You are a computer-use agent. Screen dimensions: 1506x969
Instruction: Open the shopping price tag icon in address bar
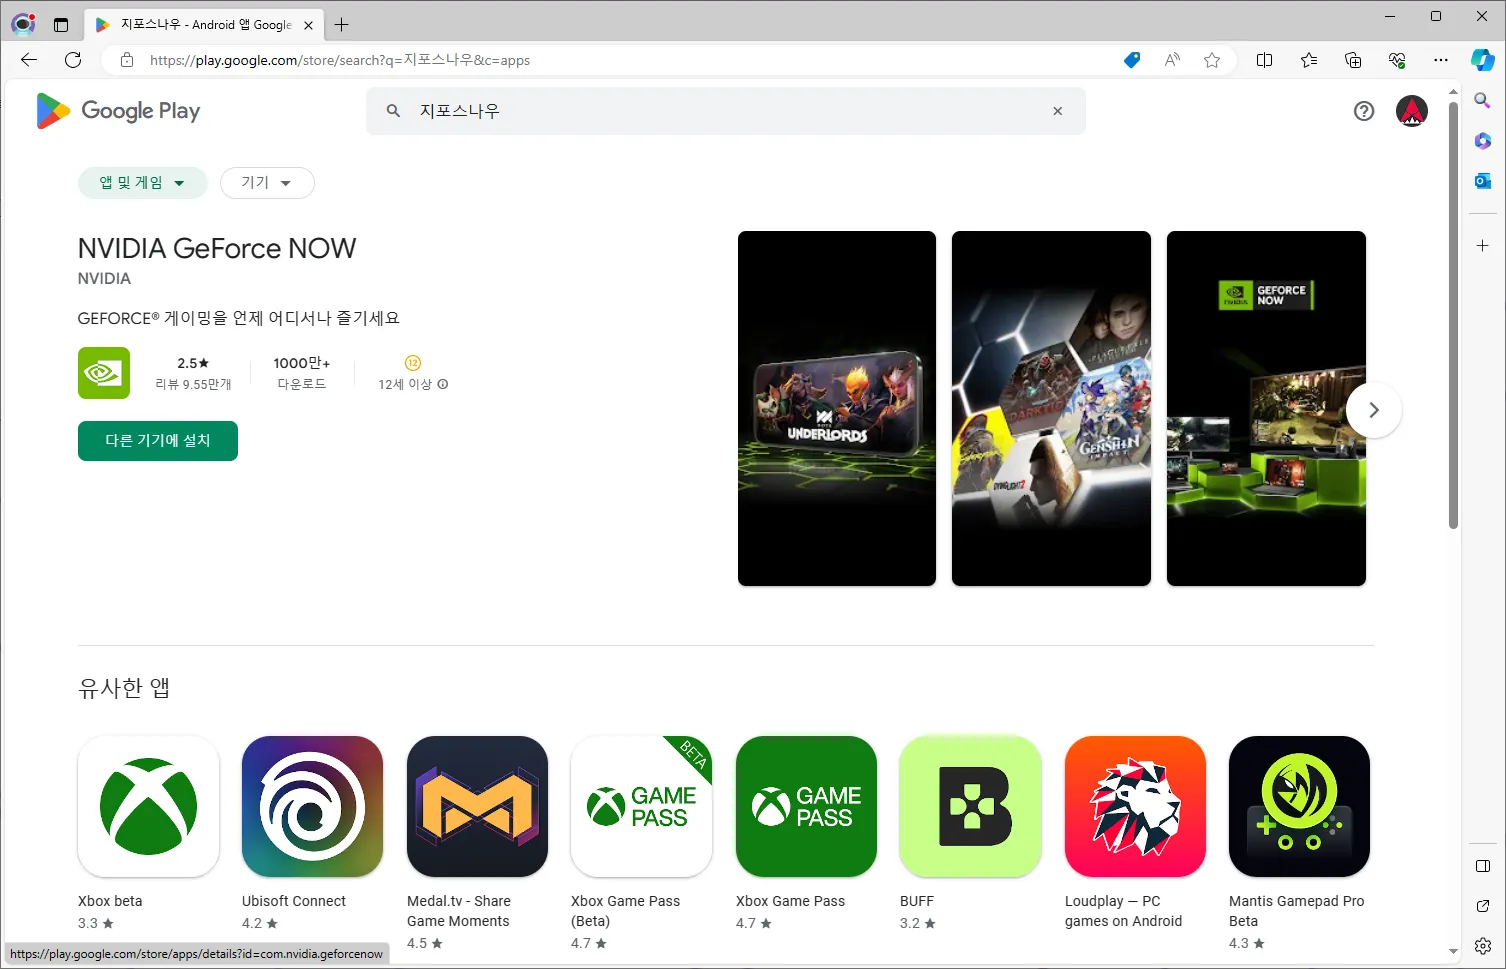(1132, 60)
